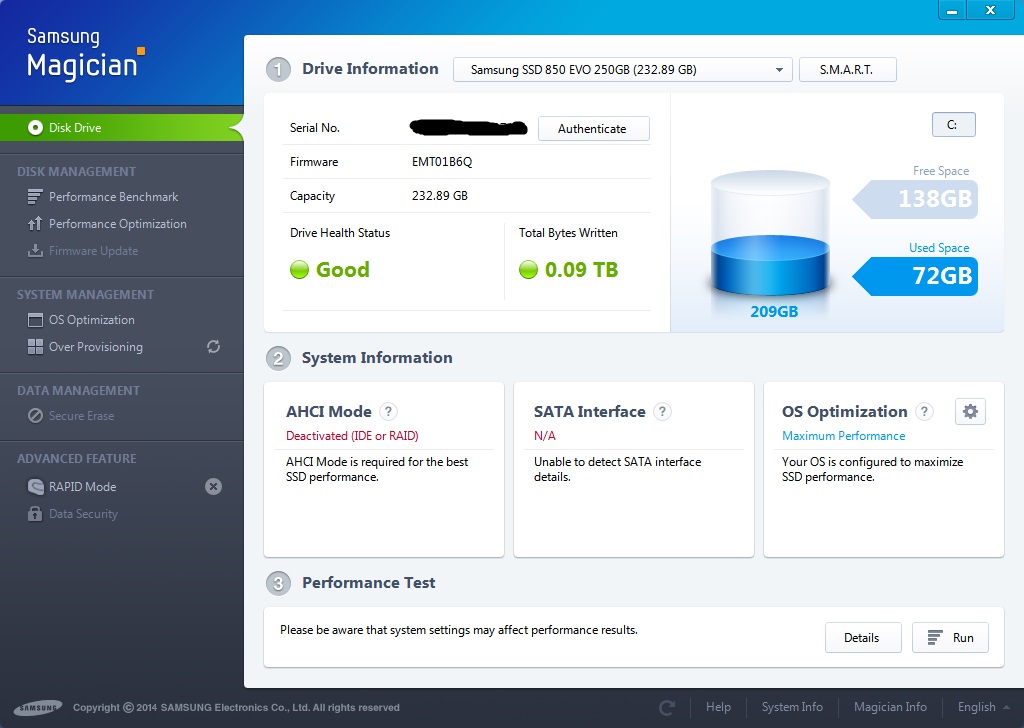The image size is (1024, 728).
Task: Select Disk Drive in sidebar
Action: click(121, 127)
